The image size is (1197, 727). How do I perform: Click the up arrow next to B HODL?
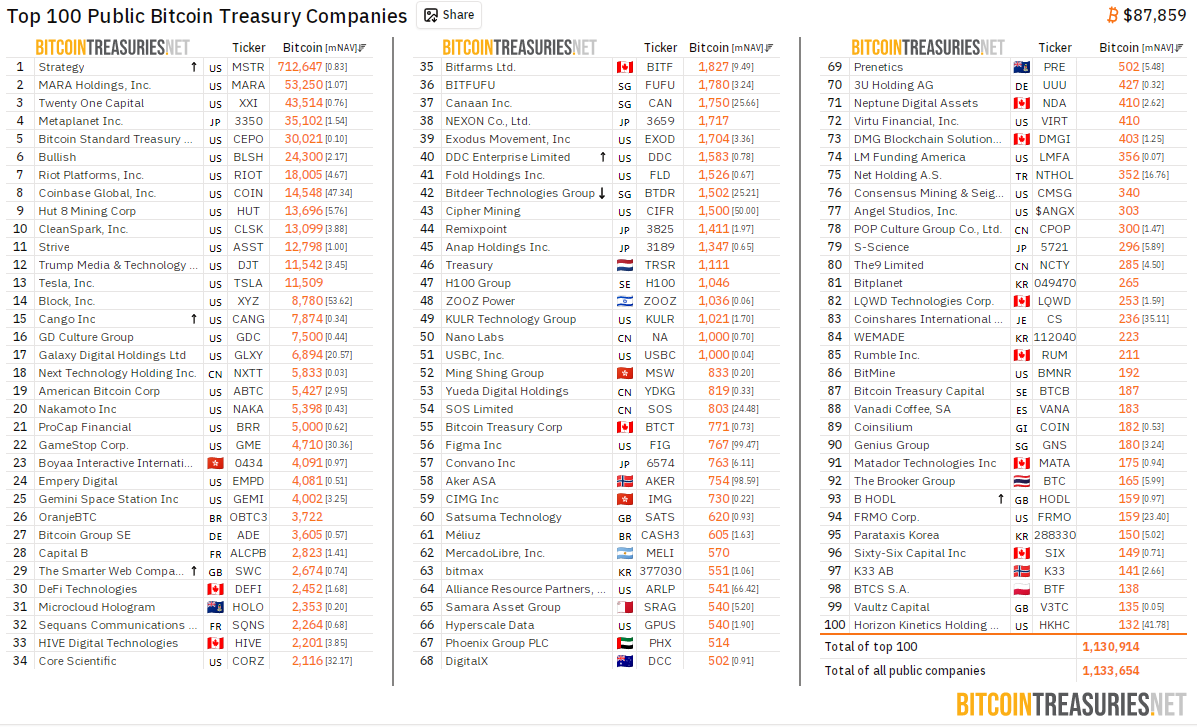point(1000,499)
